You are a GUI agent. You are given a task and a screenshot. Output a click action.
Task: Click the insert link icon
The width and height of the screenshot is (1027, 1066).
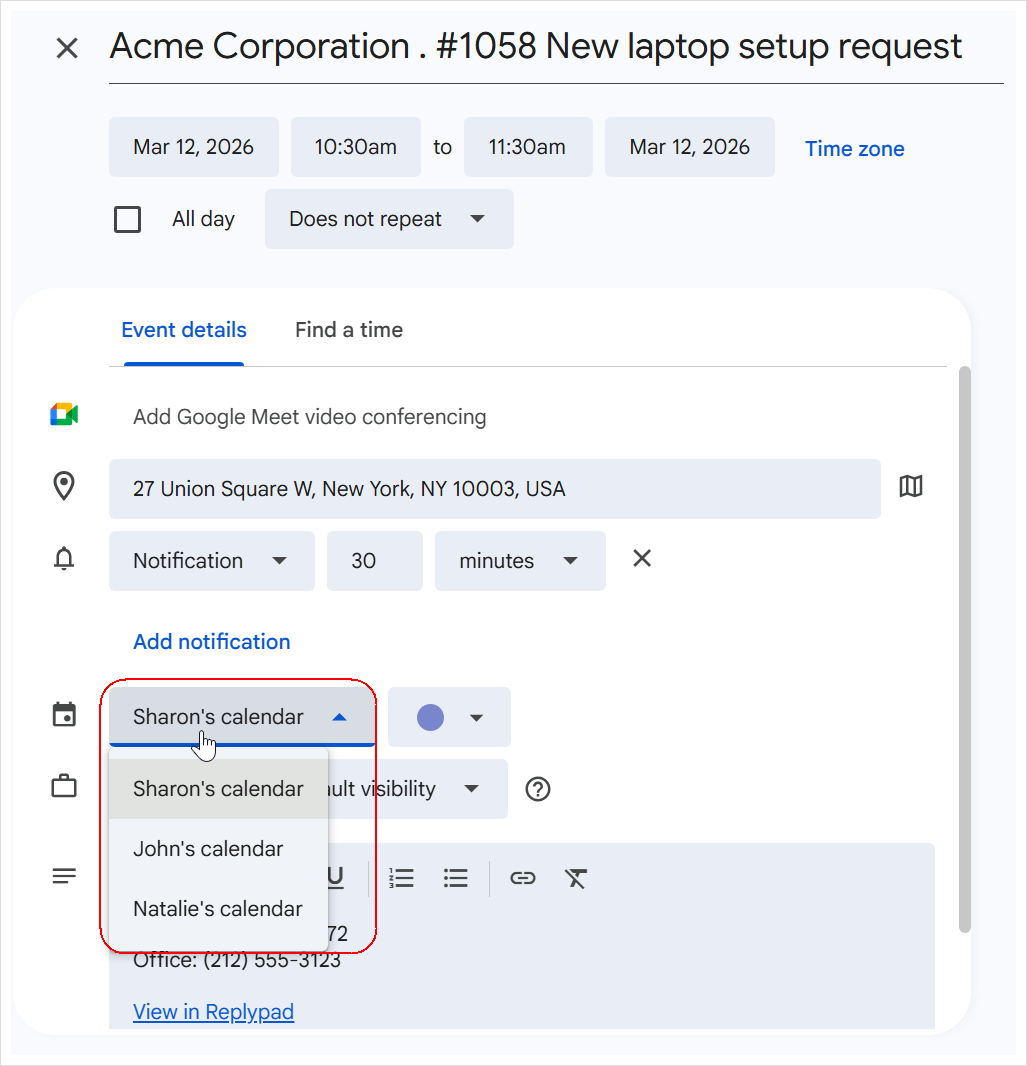(522, 878)
